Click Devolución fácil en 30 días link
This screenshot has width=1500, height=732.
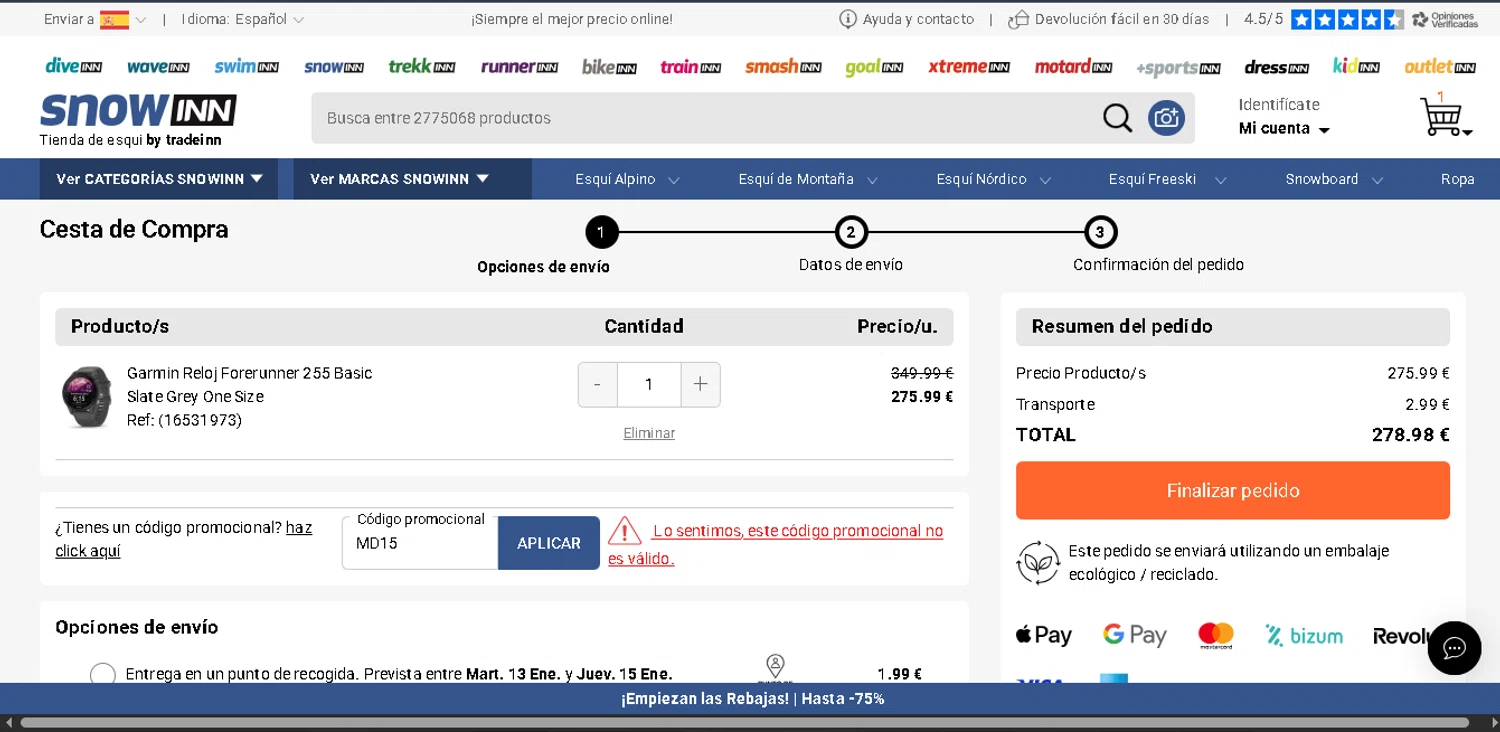tap(1108, 19)
